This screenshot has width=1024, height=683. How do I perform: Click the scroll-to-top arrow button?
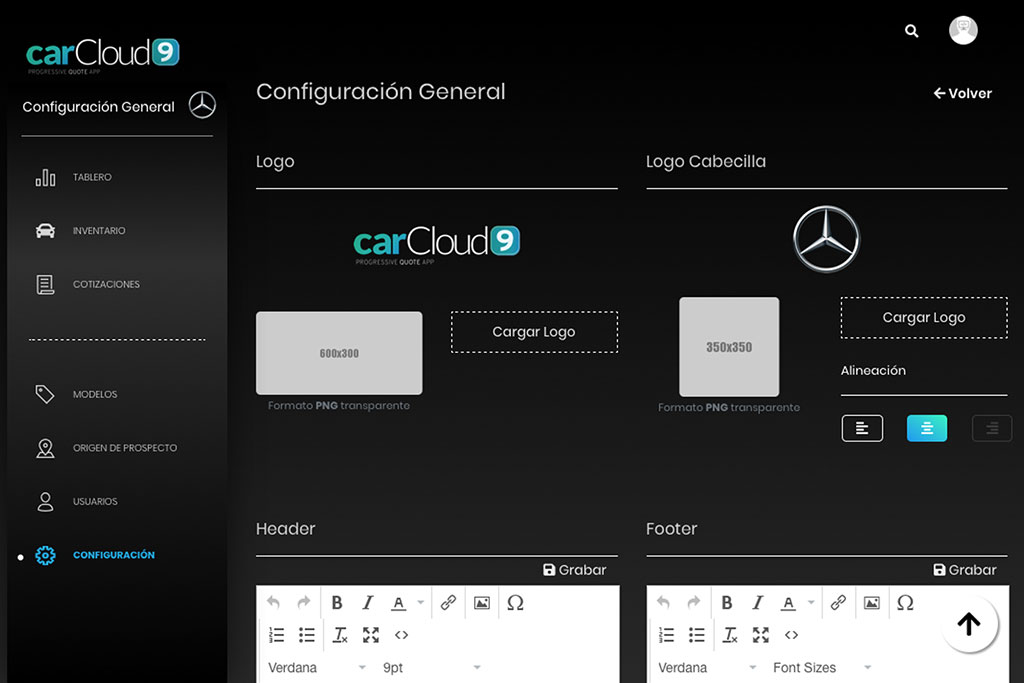click(969, 624)
